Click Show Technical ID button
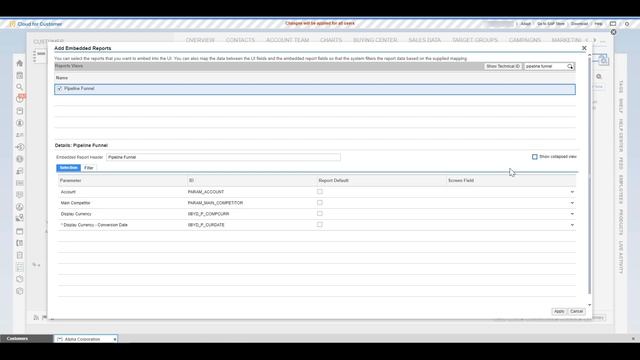The image size is (640, 360). [503, 66]
